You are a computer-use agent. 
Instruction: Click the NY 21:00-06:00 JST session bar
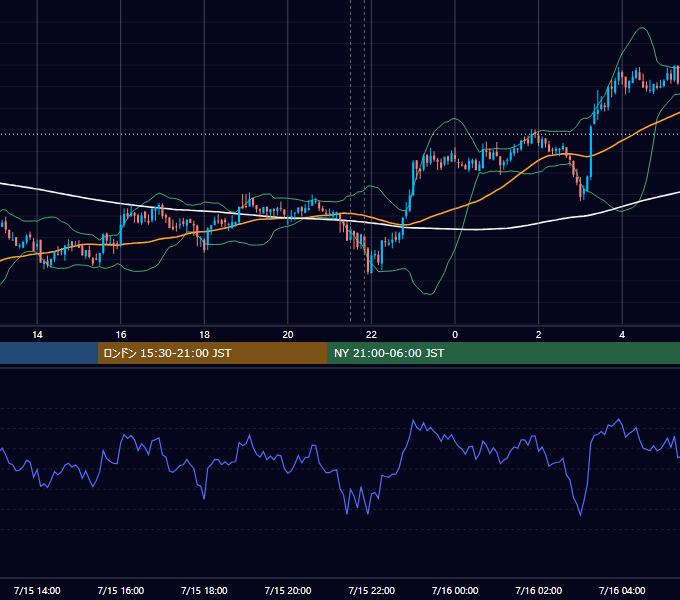[503, 353]
